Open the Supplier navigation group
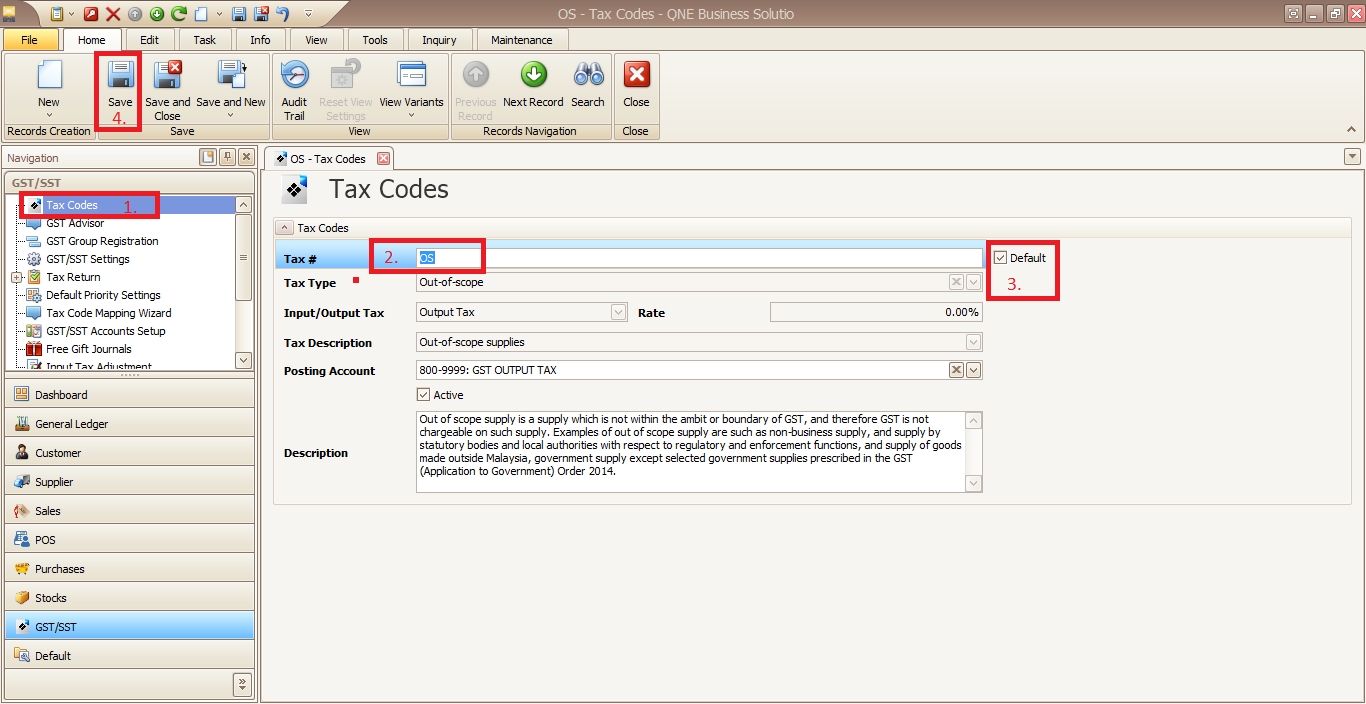The image size is (1366, 704). click(x=130, y=482)
